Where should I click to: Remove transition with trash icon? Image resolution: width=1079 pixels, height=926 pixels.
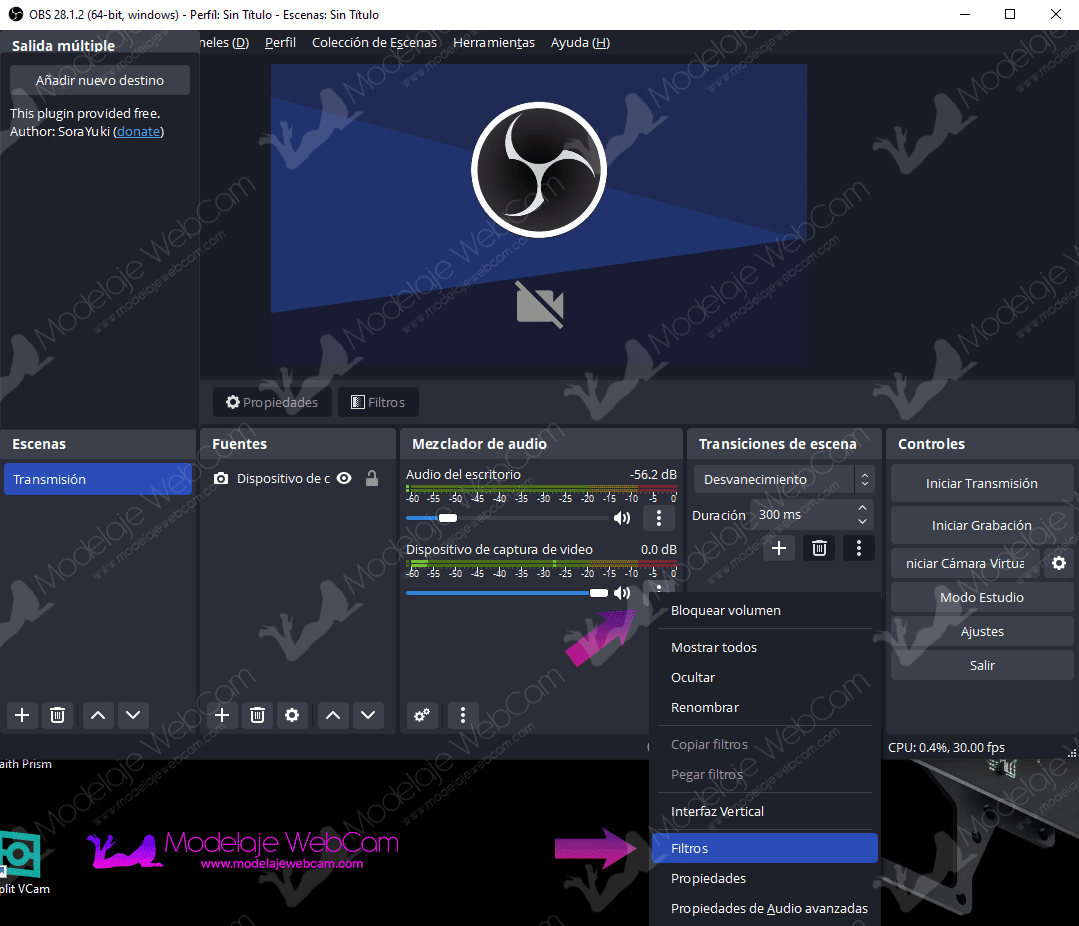(x=819, y=548)
